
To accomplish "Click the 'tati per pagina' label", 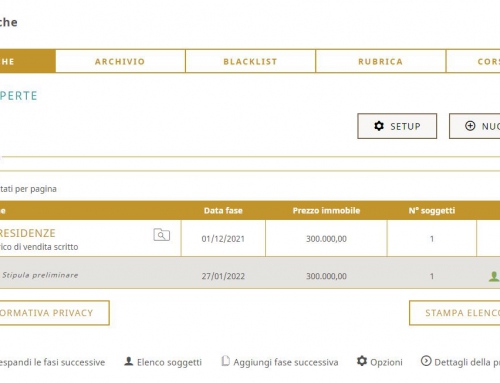I will (x=28, y=189).
